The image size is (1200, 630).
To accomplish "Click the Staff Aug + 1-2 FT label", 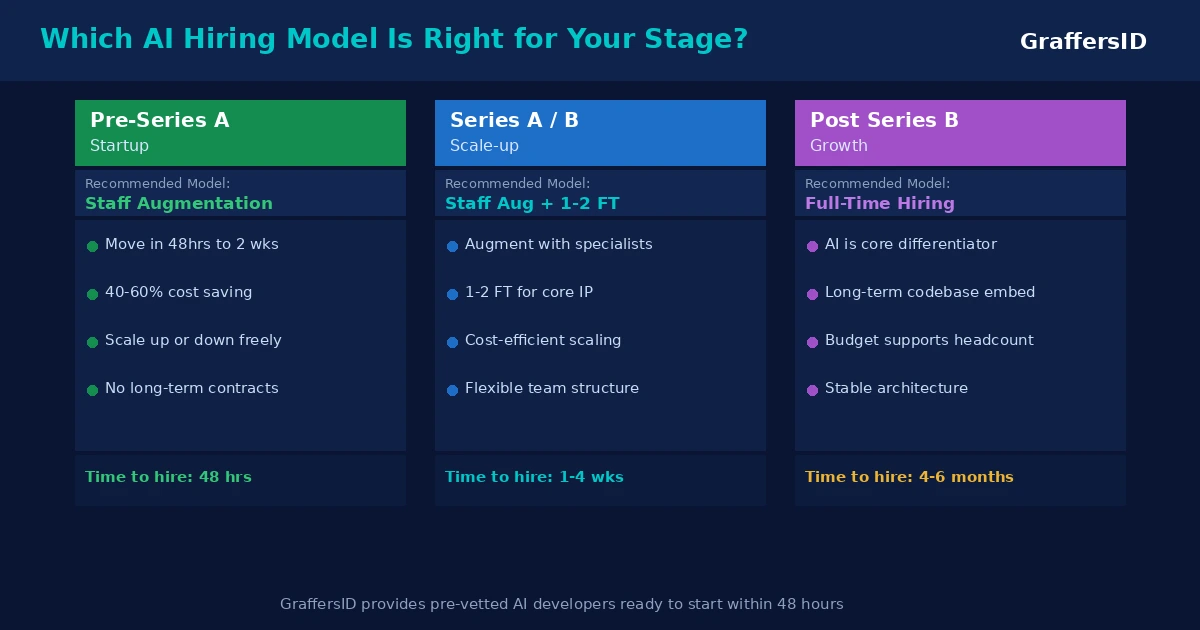I will click(532, 204).
